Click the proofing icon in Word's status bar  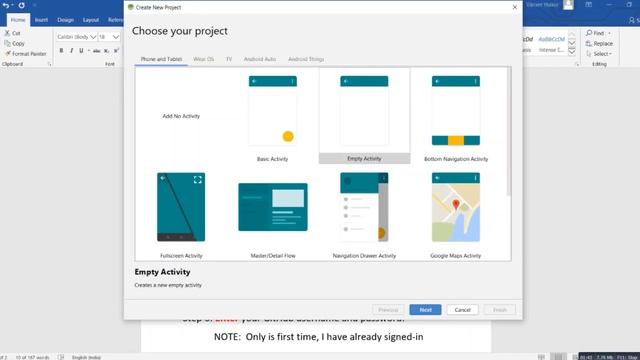click(x=61, y=357)
